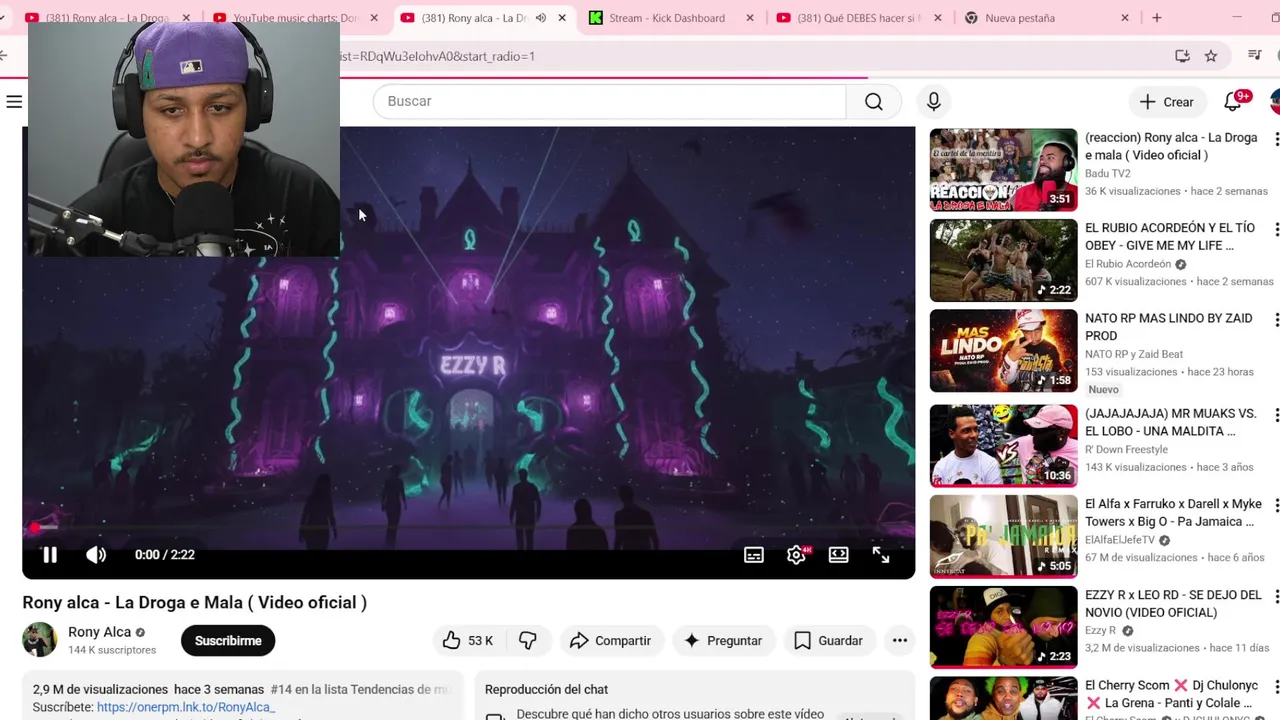Screen dimensions: 1280x720
Task: Close the Kick Dashboard tab
Action: [x=750, y=18]
